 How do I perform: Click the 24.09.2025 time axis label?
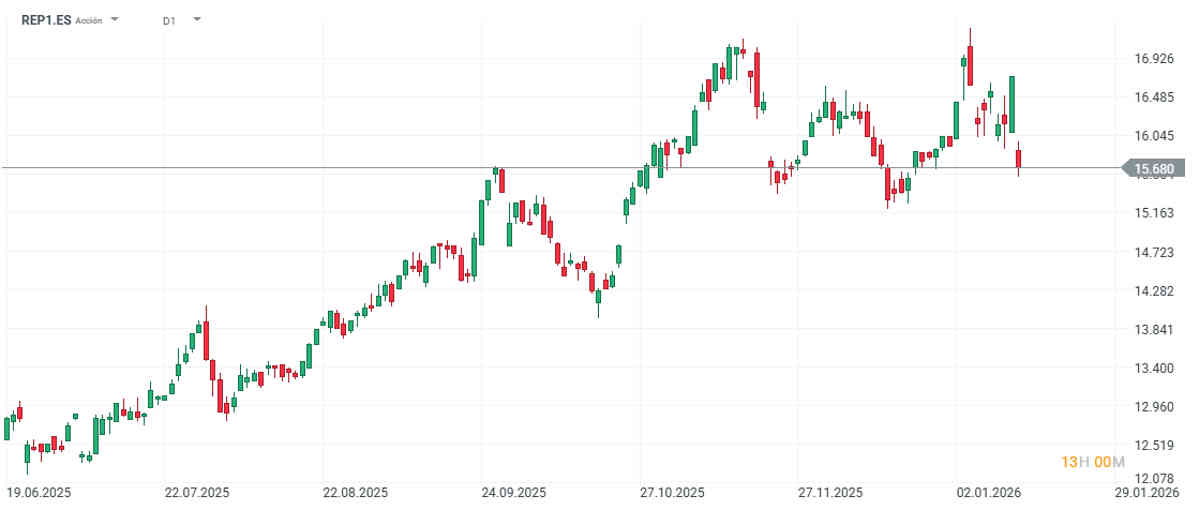pyautogui.click(x=513, y=493)
